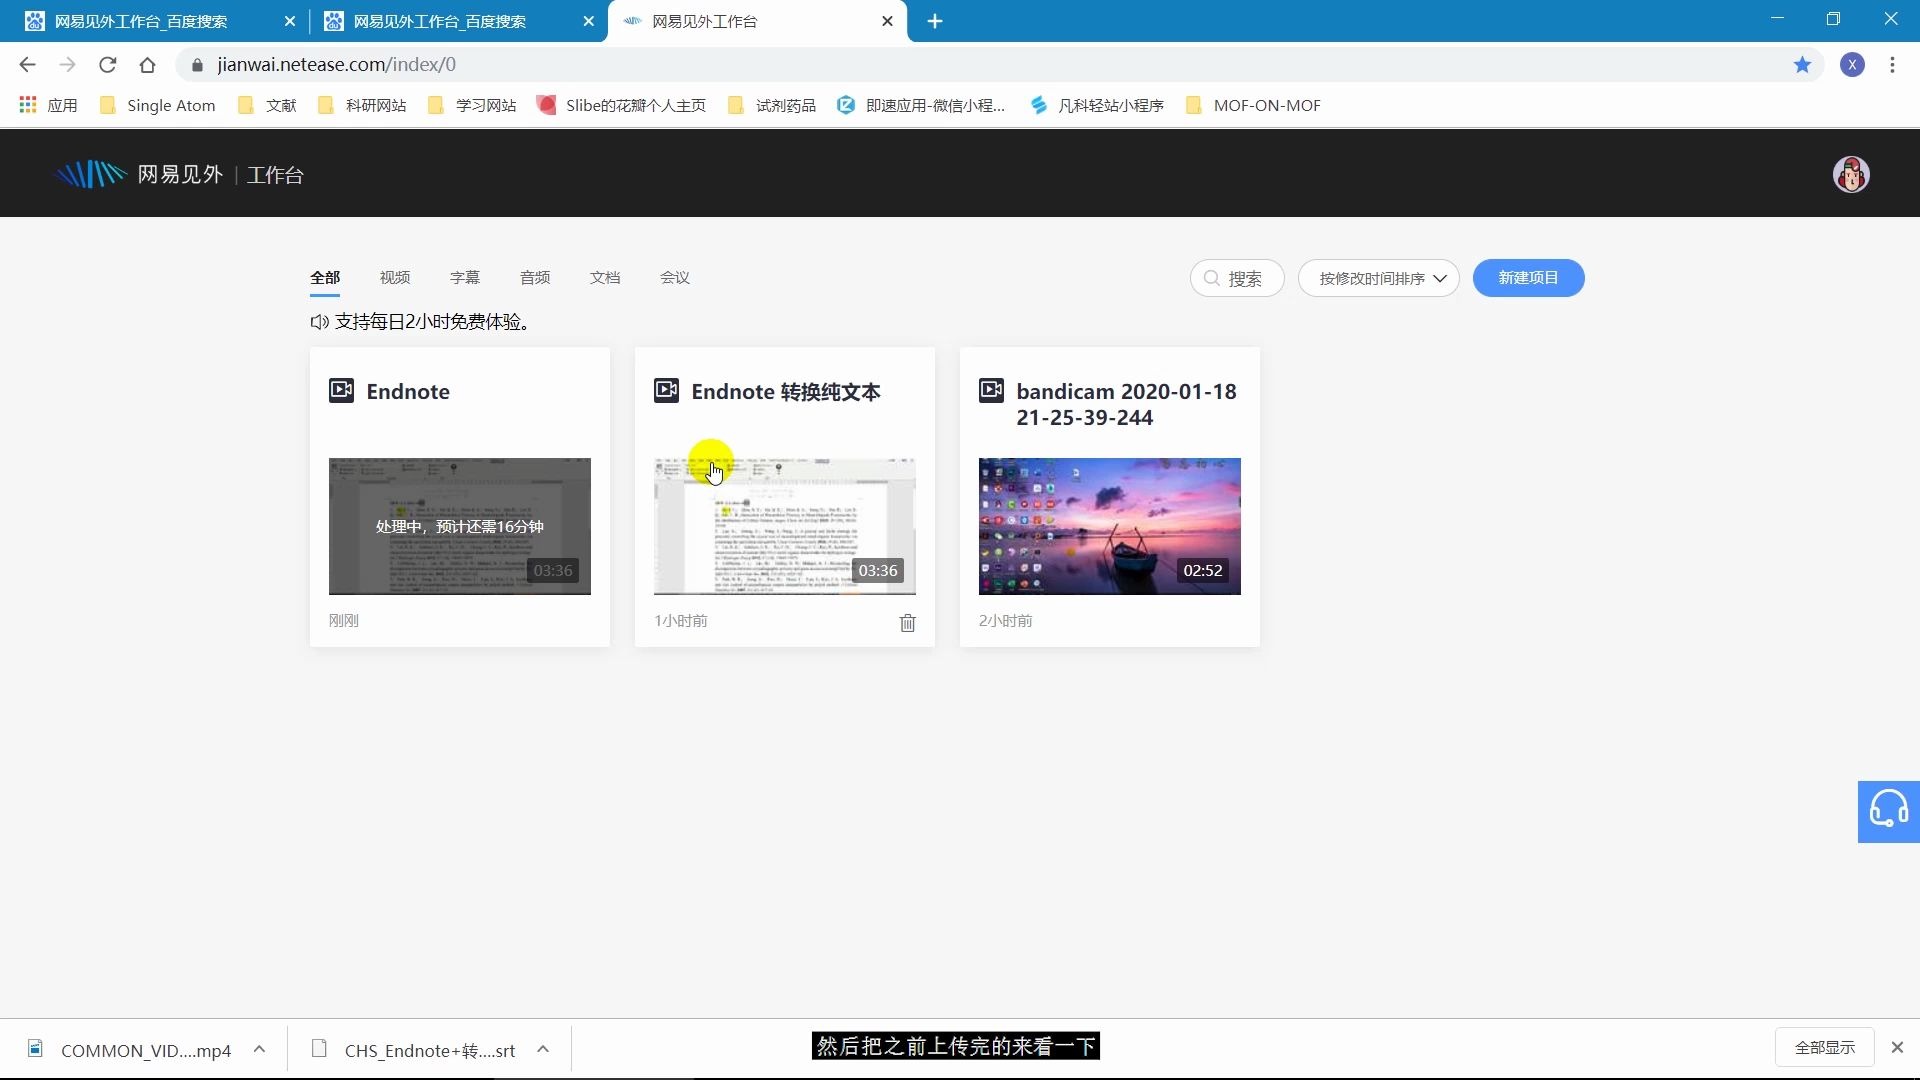Open 凡科轻站小程序 bookmark
Screen dimensions: 1920x1080
(x=1097, y=105)
